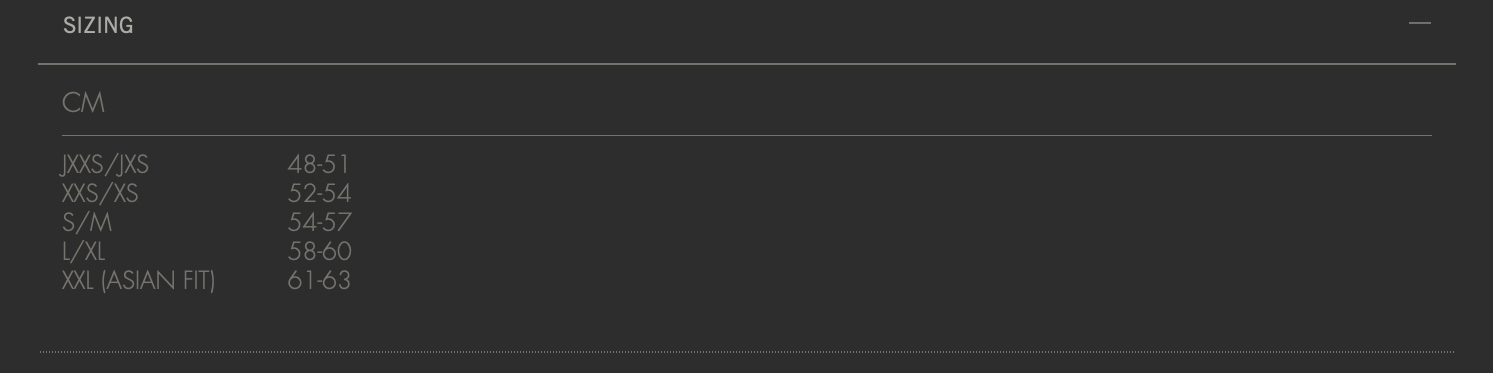
Task: Select the CM unit tab
Action: click(83, 103)
